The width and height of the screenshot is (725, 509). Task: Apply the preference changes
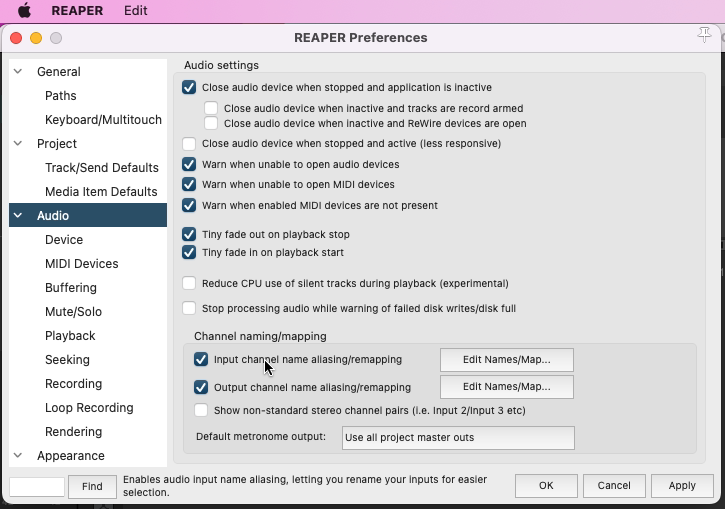pos(682,486)
